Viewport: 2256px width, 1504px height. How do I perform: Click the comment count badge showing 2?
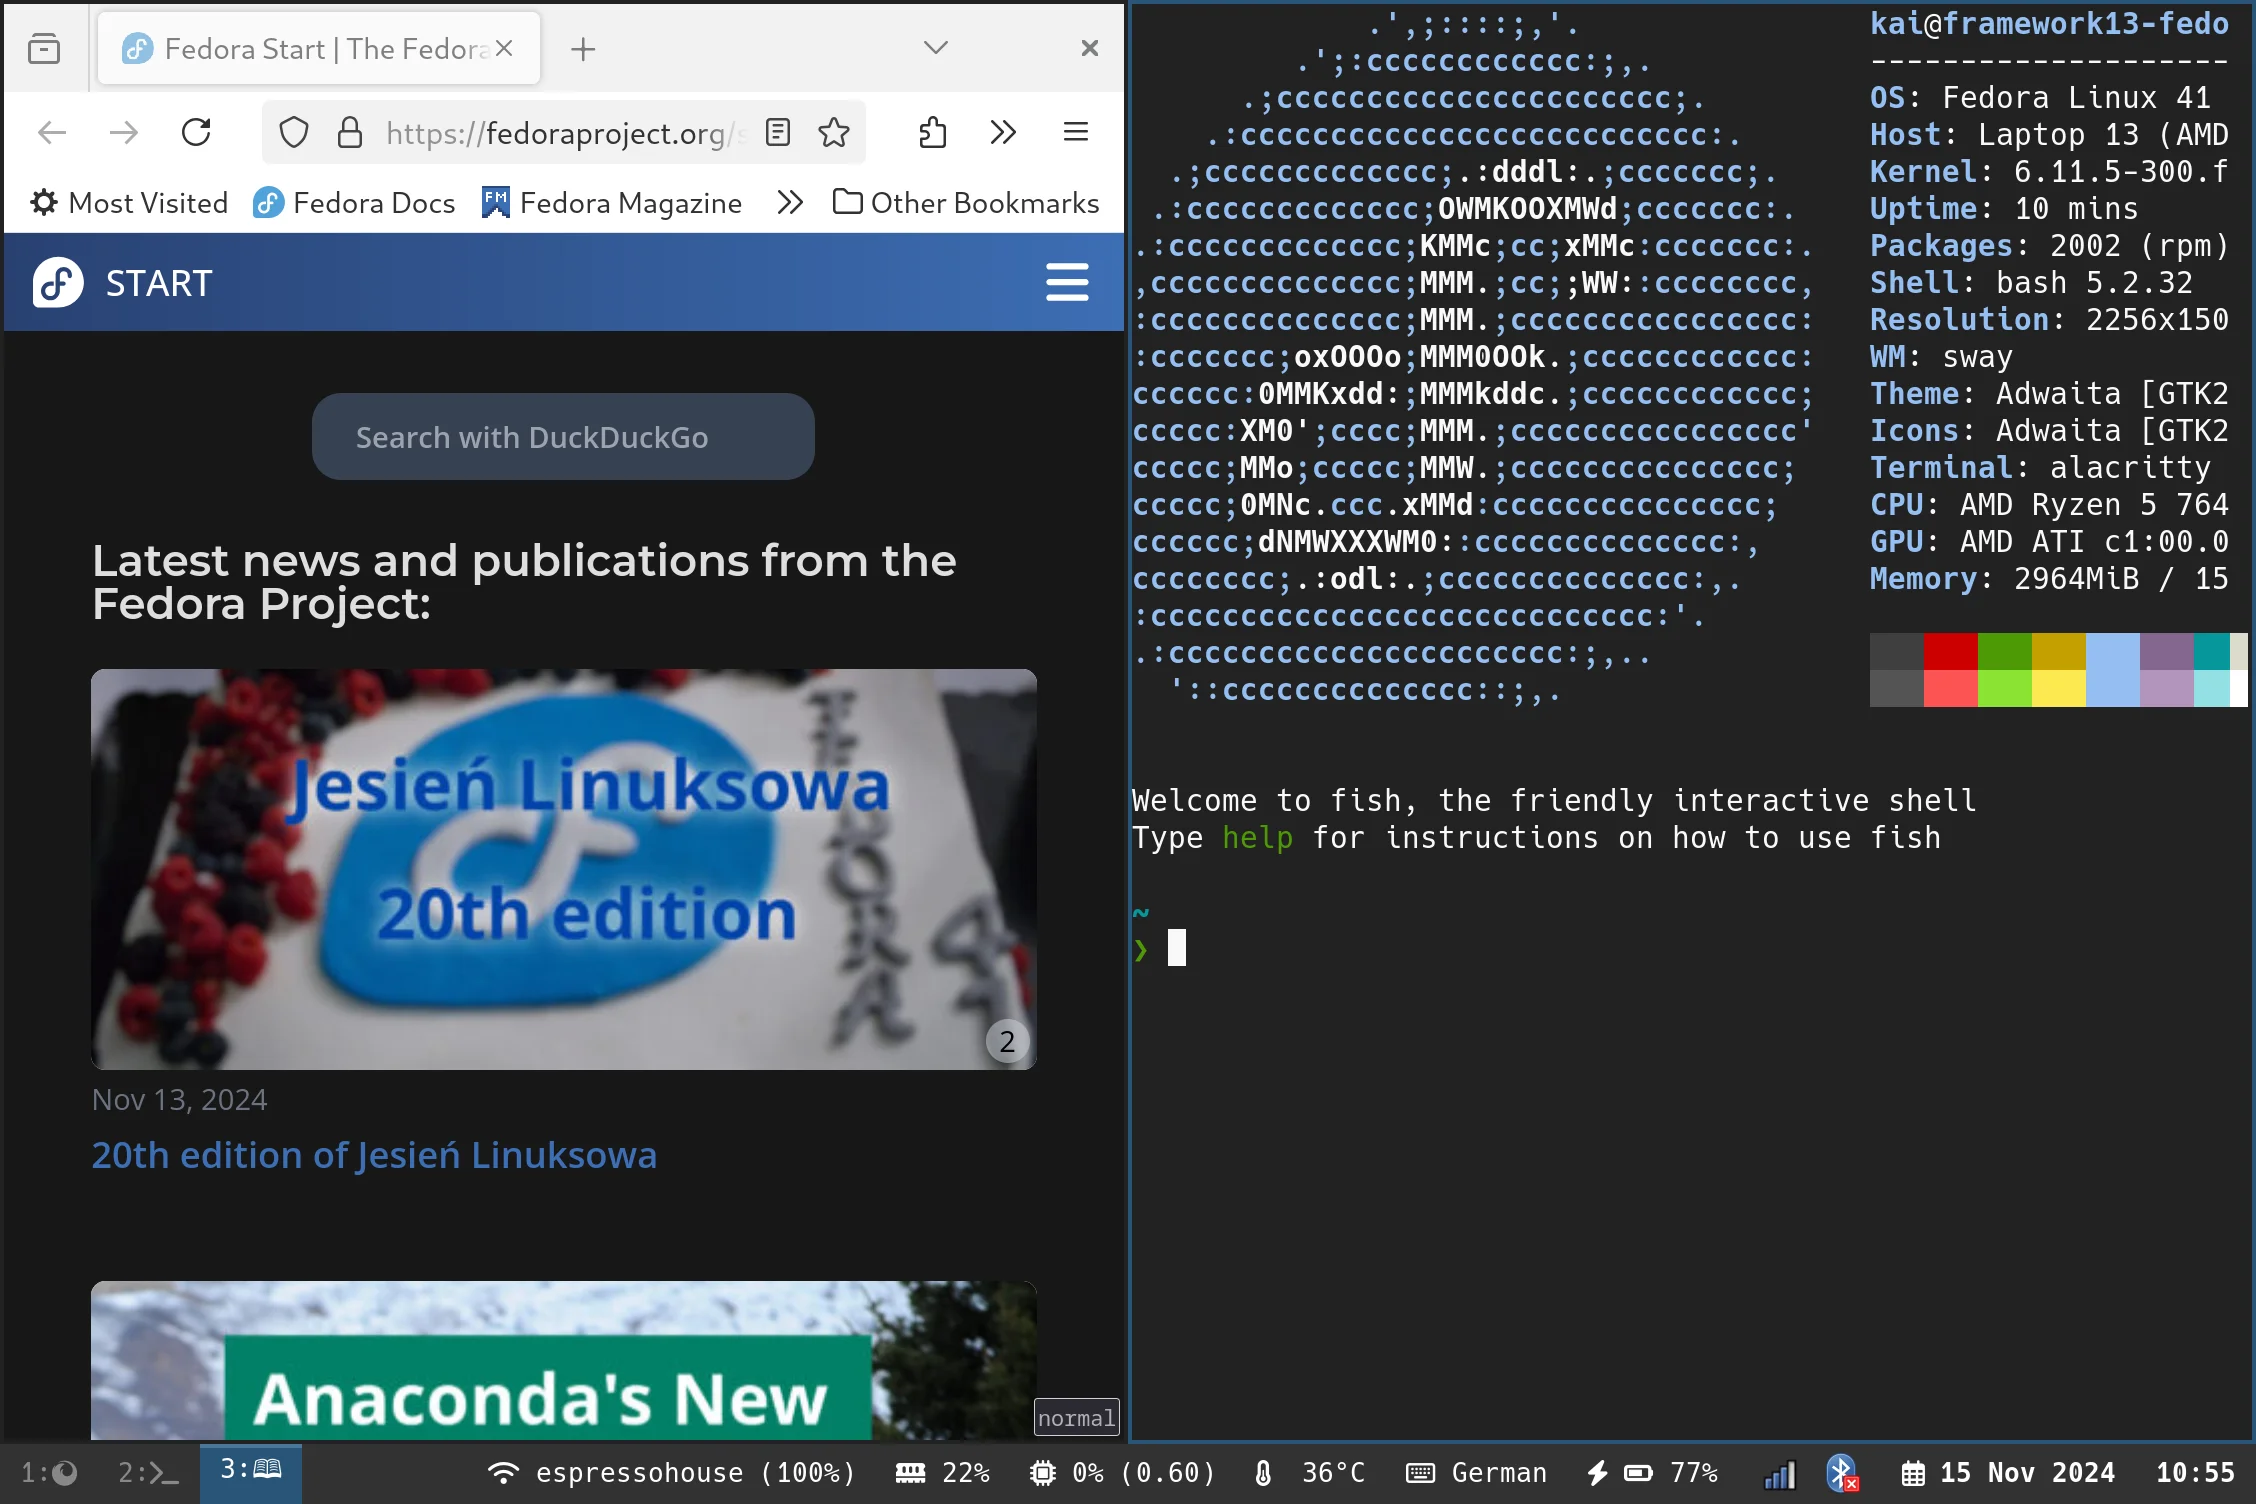pyautogui.click(x=1007, y=1041)
